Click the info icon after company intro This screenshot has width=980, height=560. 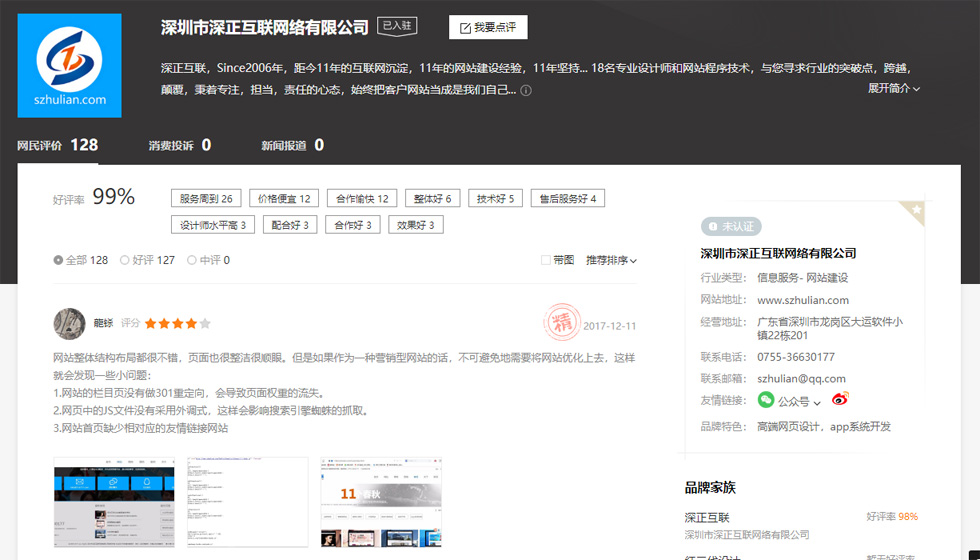click(526, 91)
